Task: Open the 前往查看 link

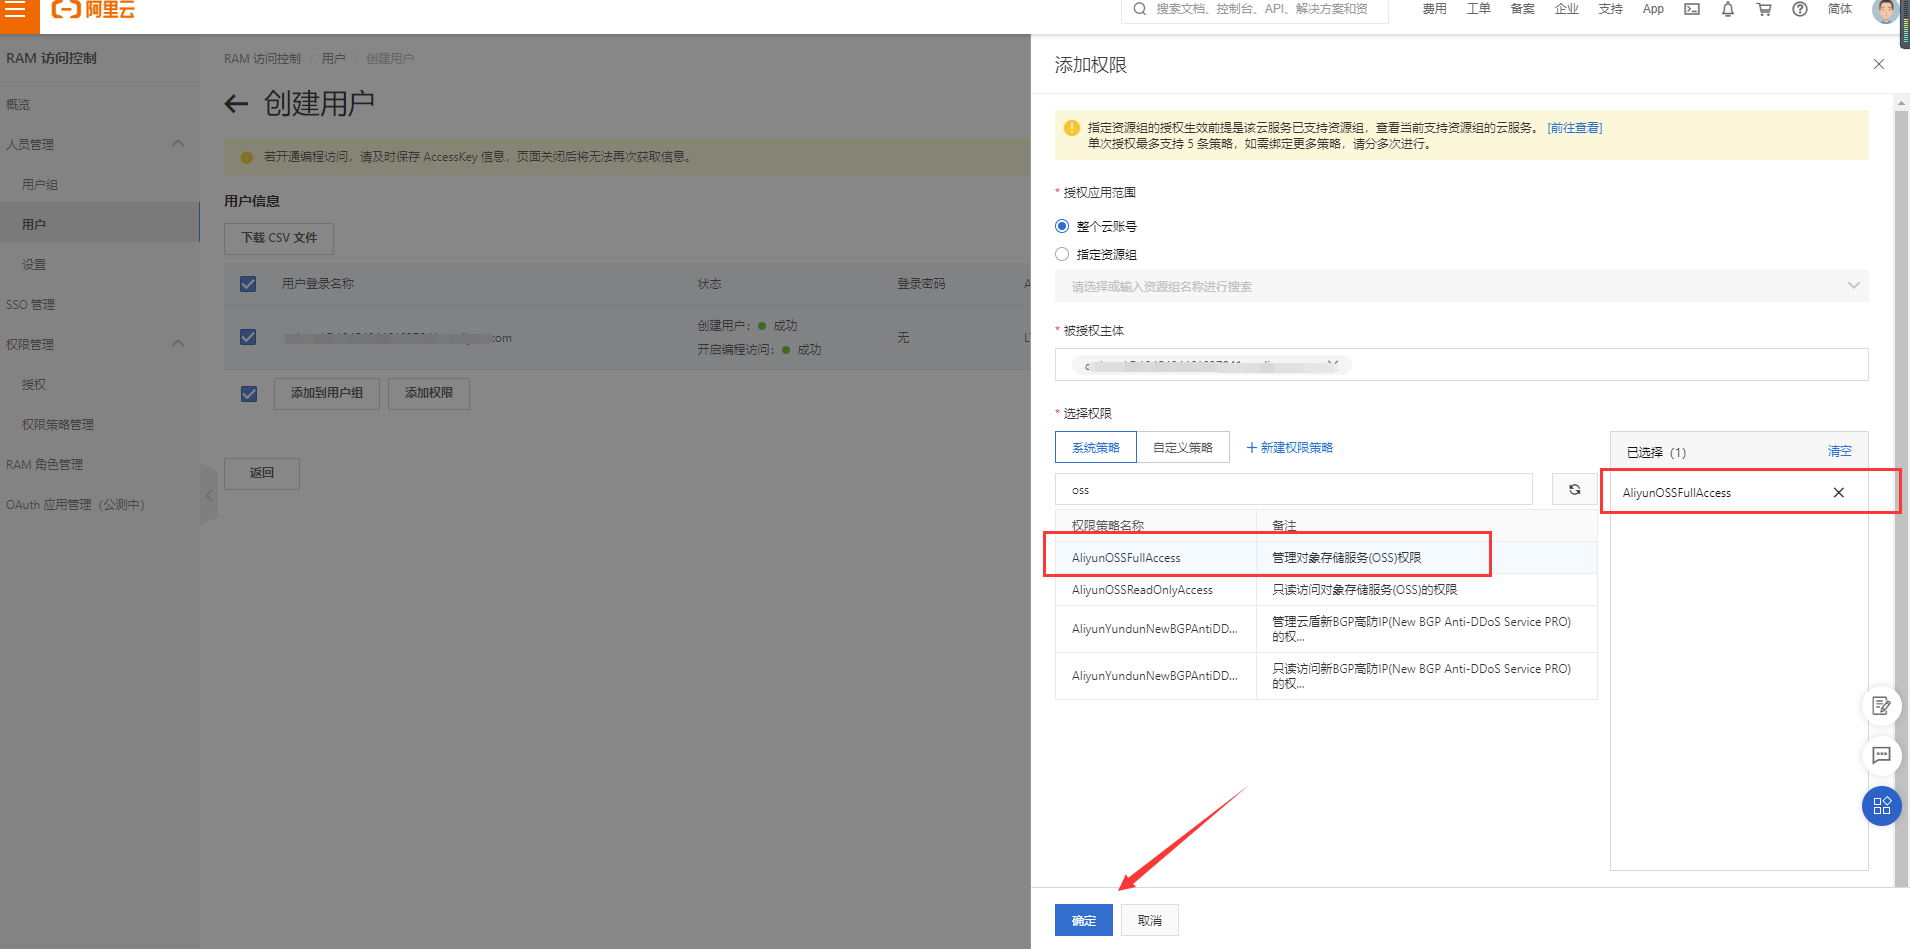Action: [x=1573, y=127]
